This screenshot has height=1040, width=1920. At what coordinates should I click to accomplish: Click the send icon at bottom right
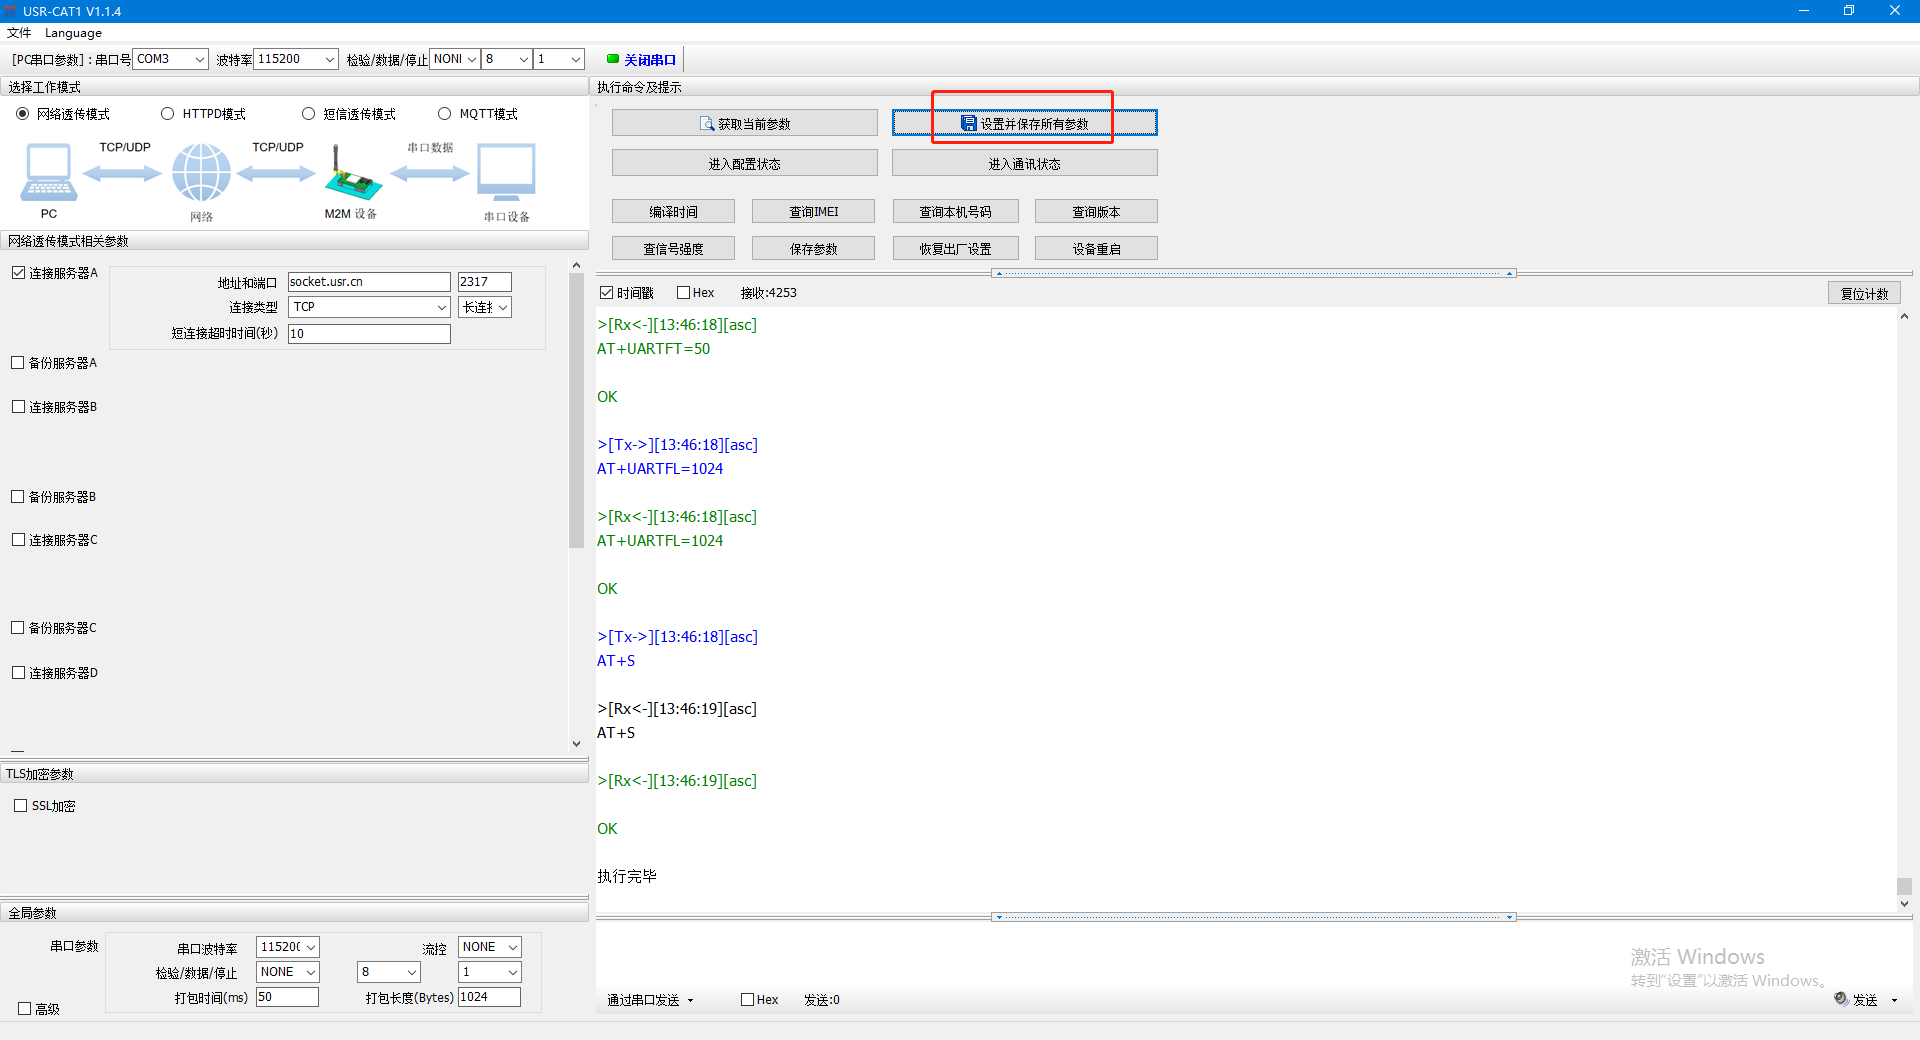[x=1841, y=999]
